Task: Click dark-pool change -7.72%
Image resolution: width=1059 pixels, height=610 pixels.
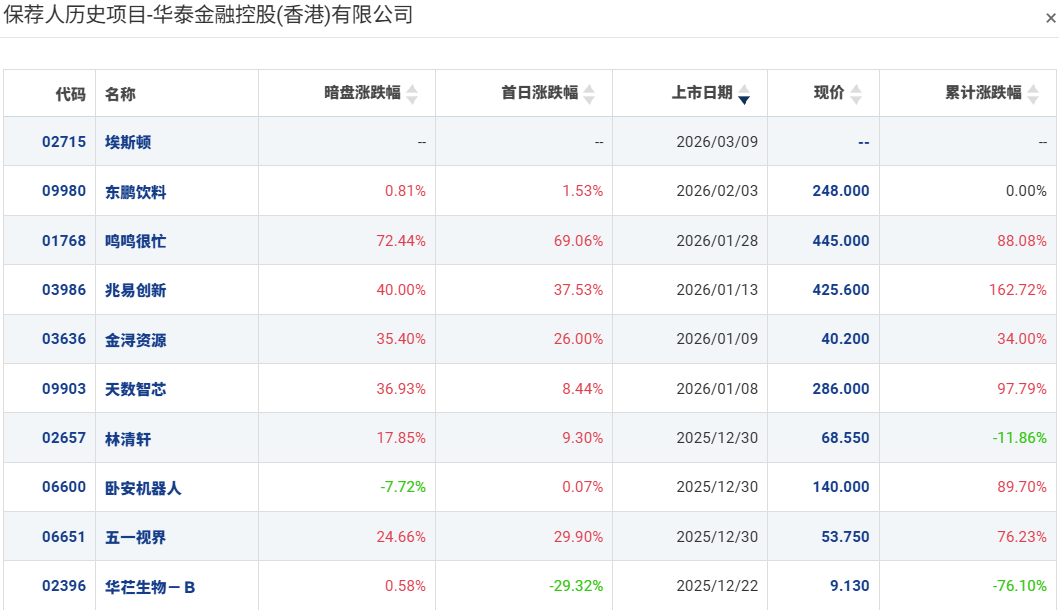Action: point(403,487)
